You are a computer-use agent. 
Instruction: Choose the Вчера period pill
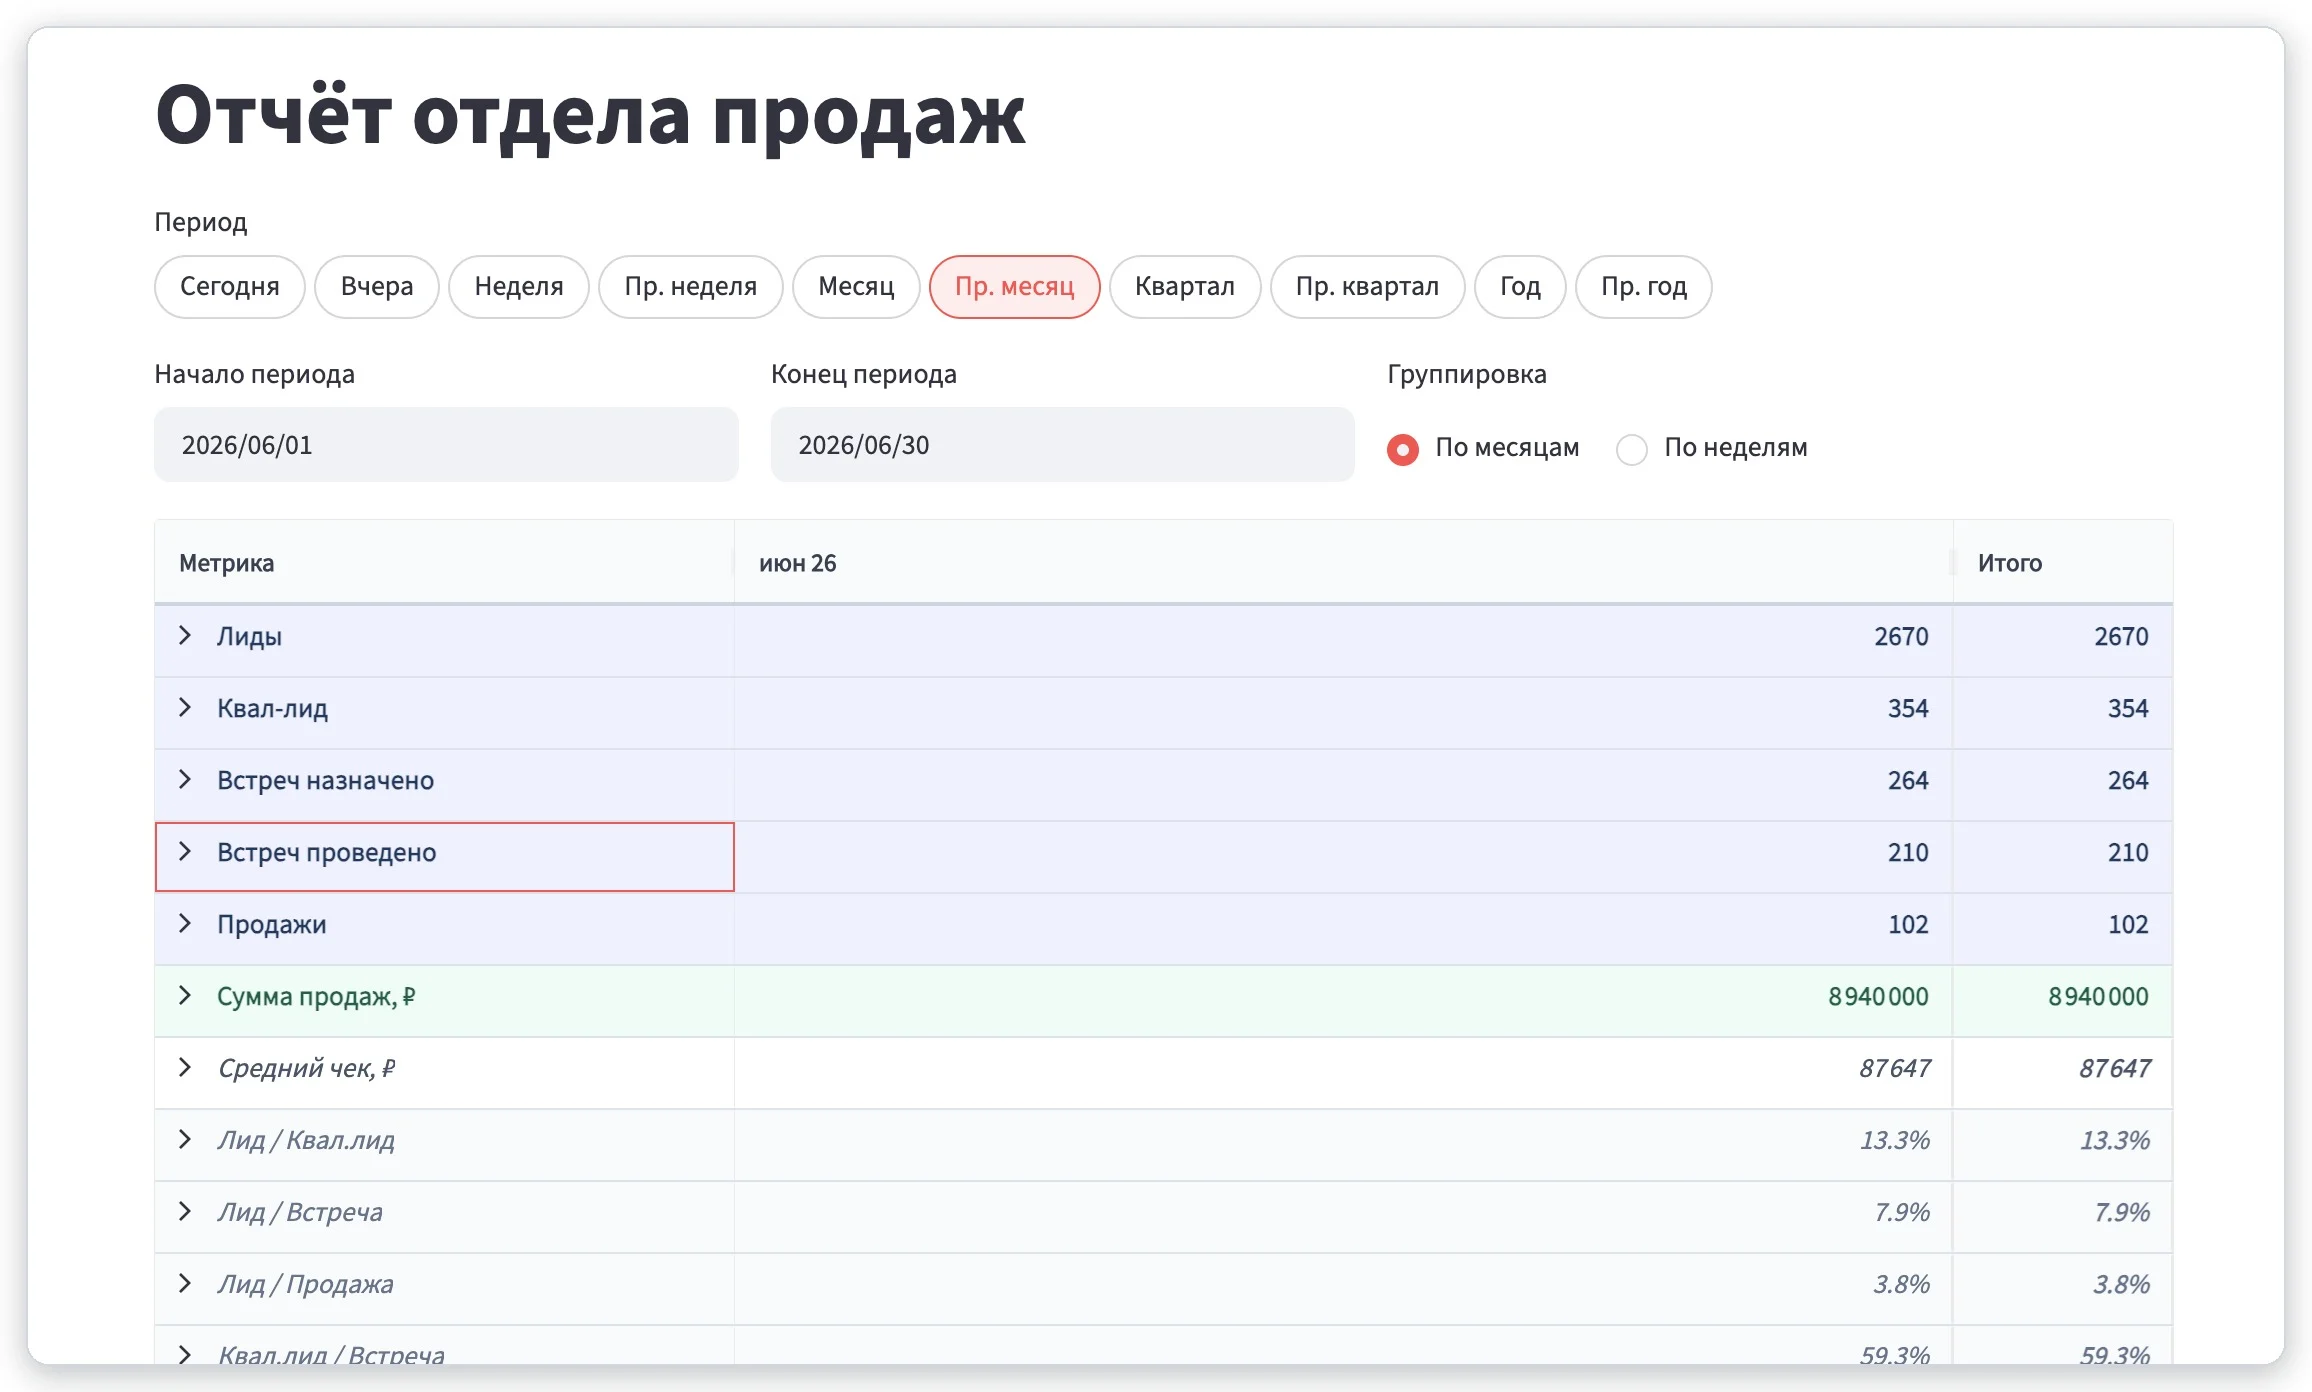pyautogui.click(x=377, y=287)
